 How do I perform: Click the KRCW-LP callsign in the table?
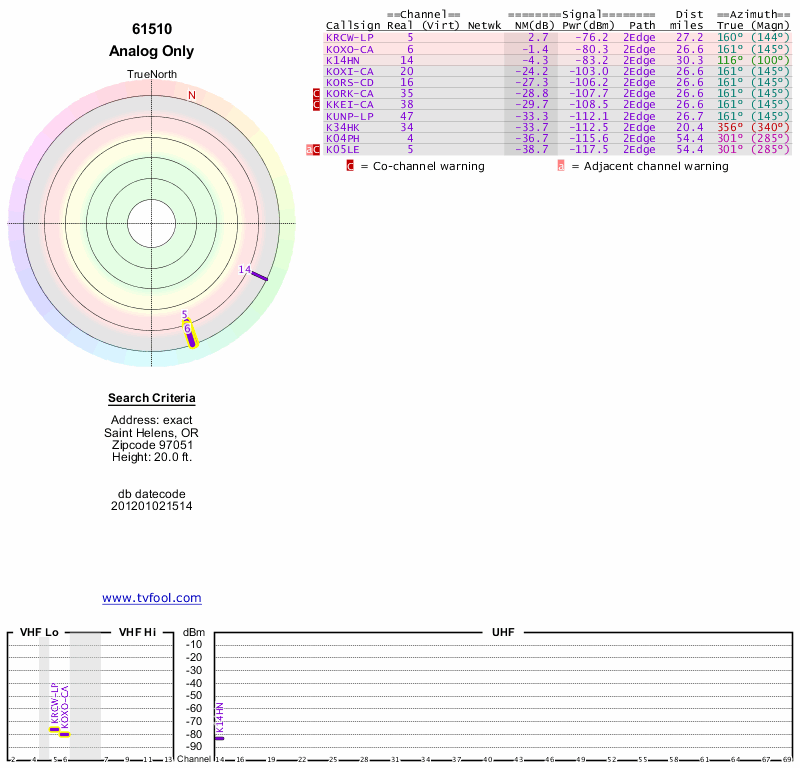(349, 37)
